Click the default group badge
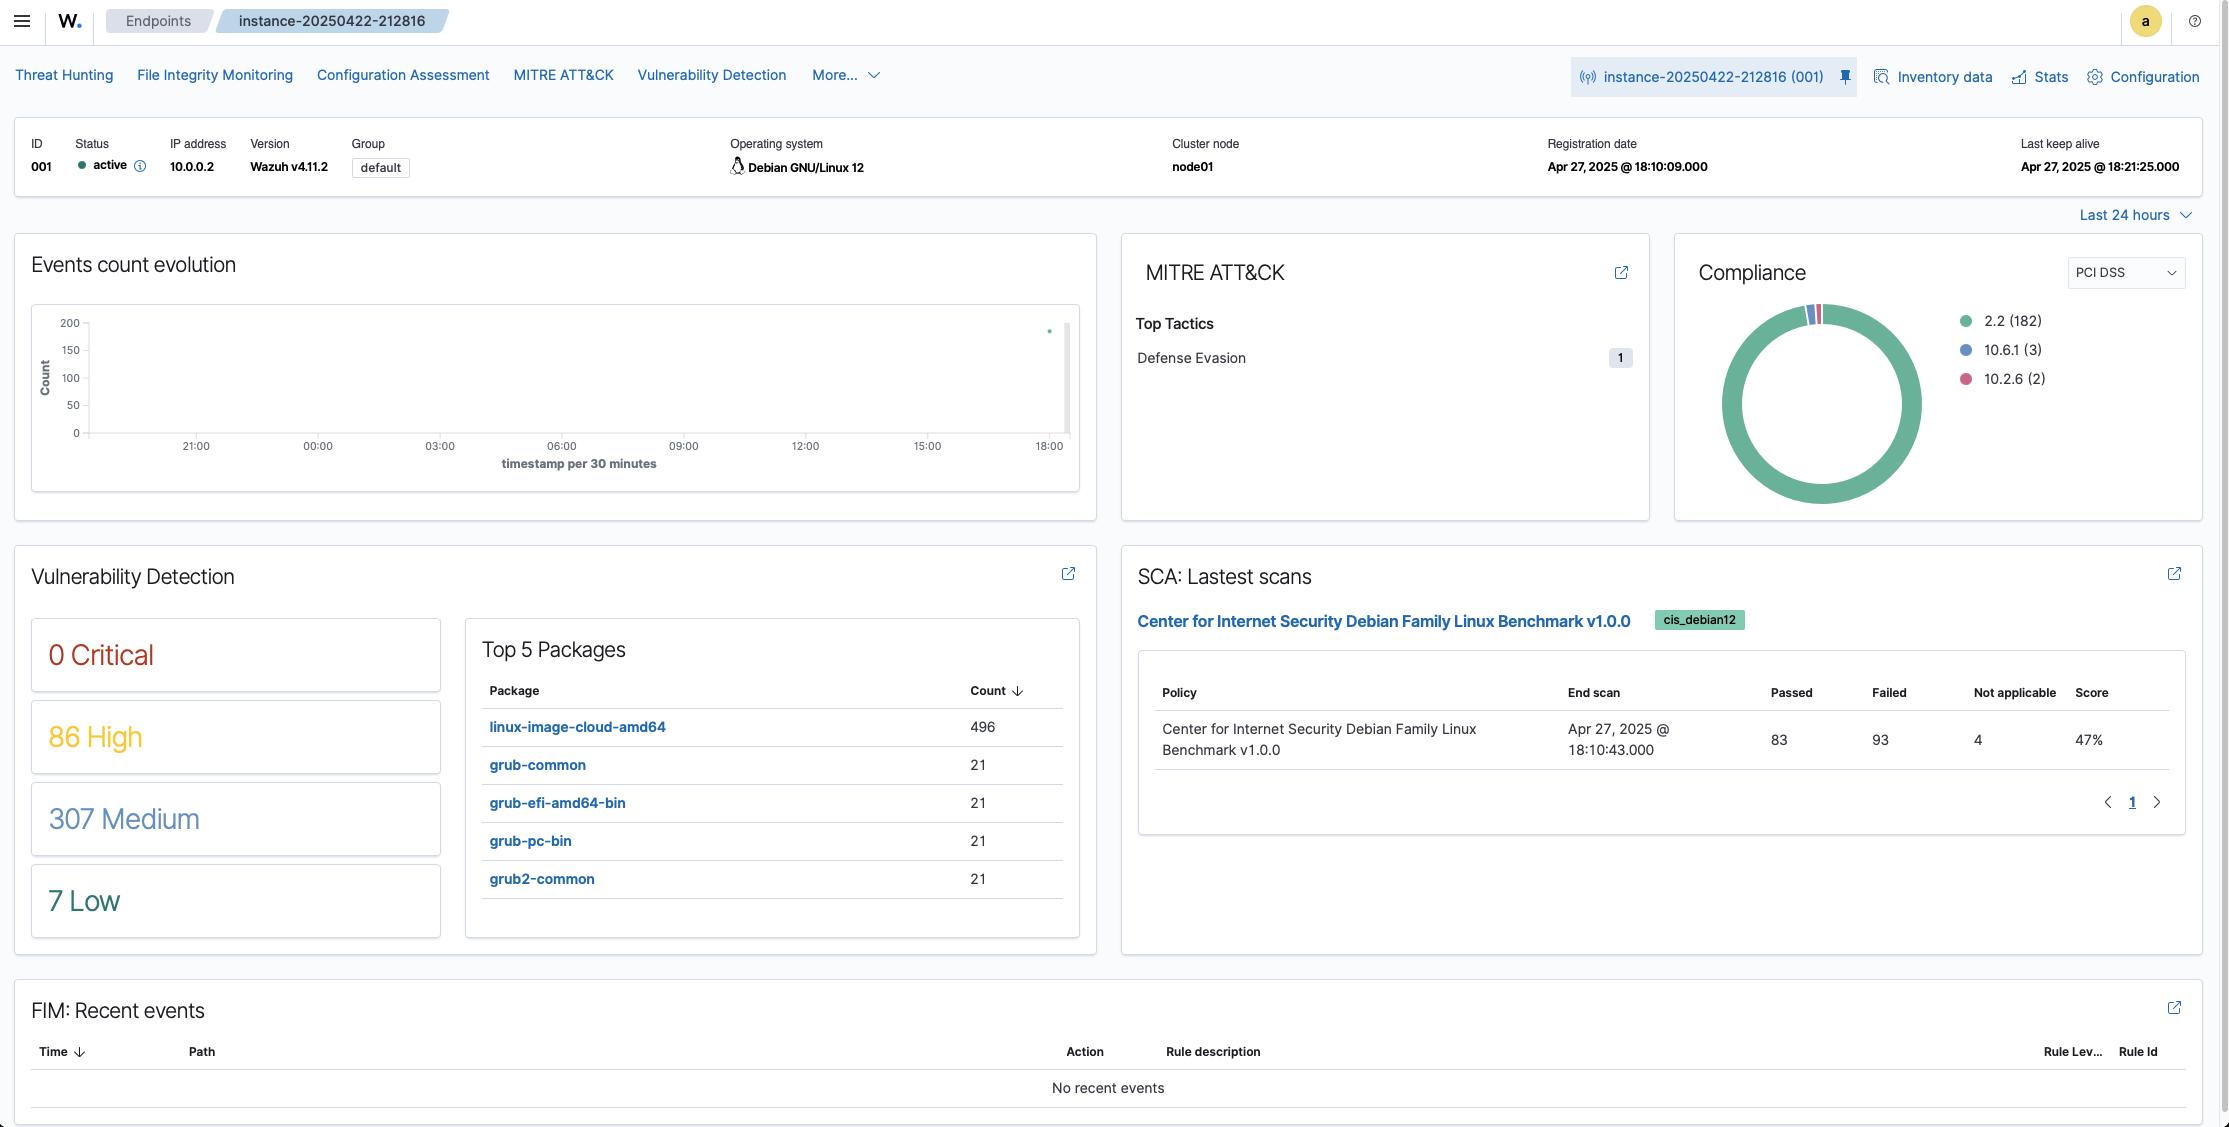 [380, 168]
